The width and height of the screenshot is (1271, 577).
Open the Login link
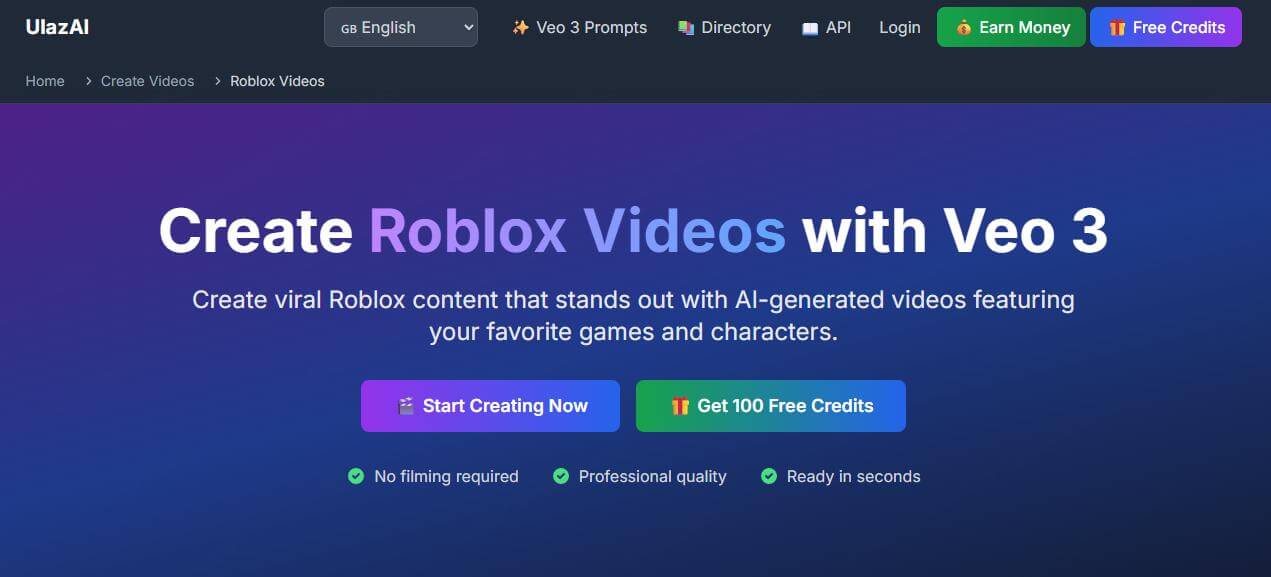[898, 27]
